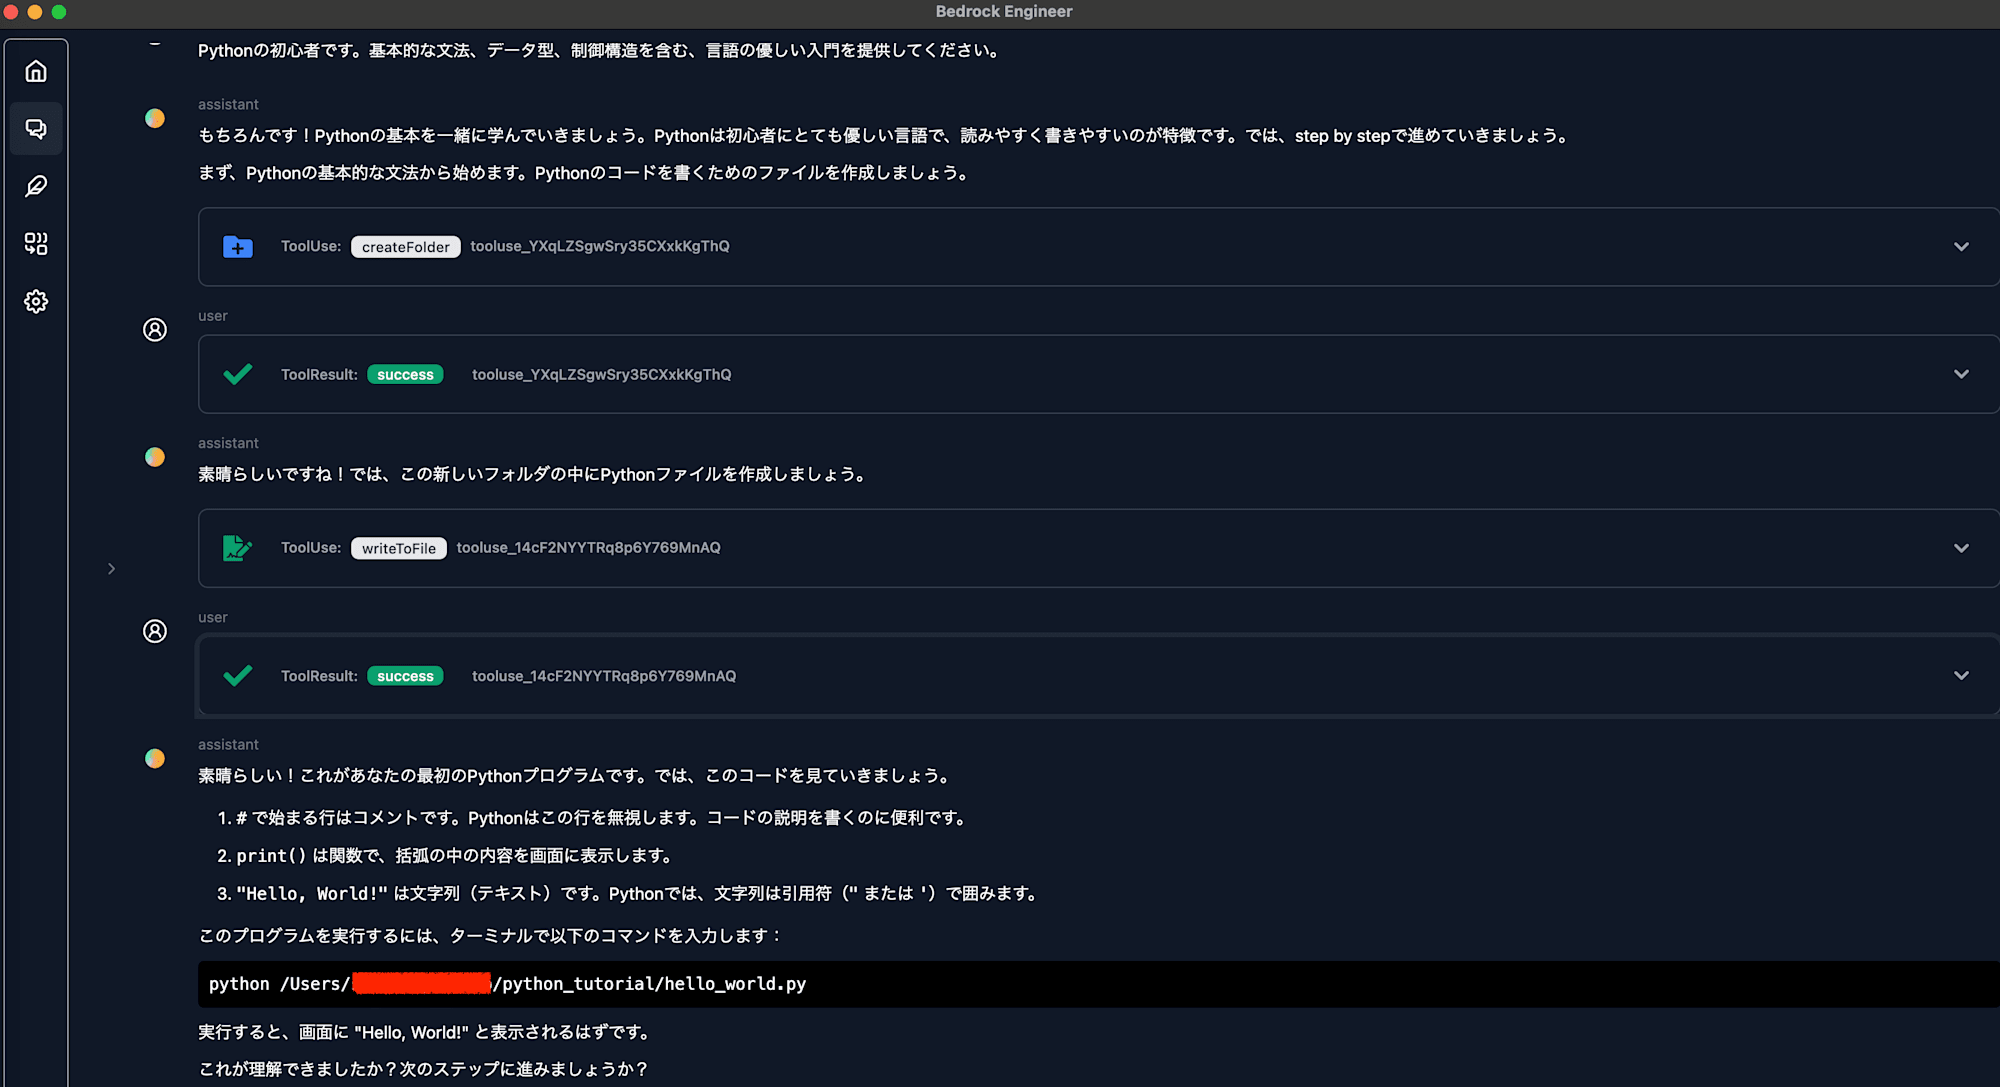Image resolution: width=2000 pixels, height=1087 pixels.
Task: Select the Bookmarks icon in sidebar
Action: coord(35,186)
